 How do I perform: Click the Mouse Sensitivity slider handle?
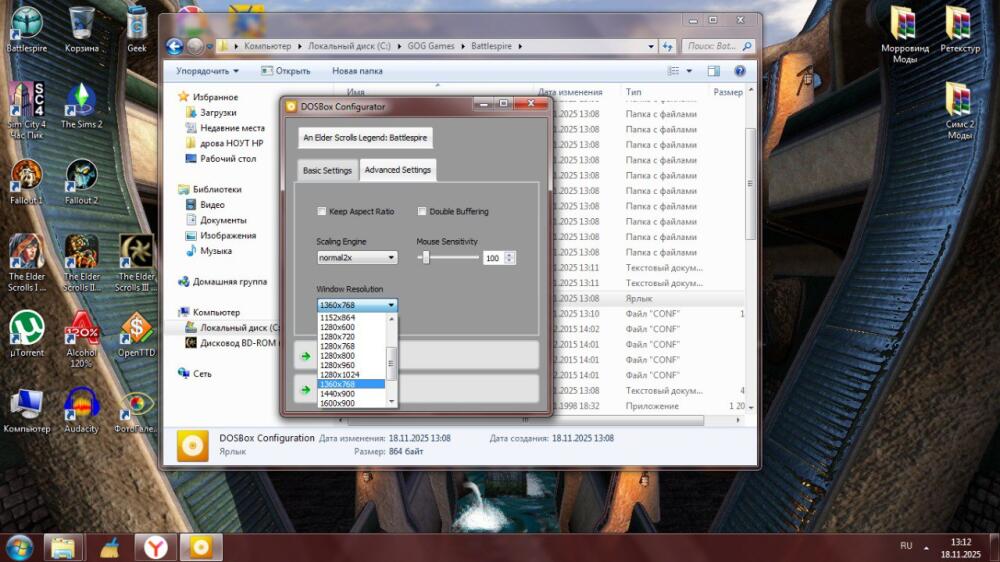(x=426, y=258)
